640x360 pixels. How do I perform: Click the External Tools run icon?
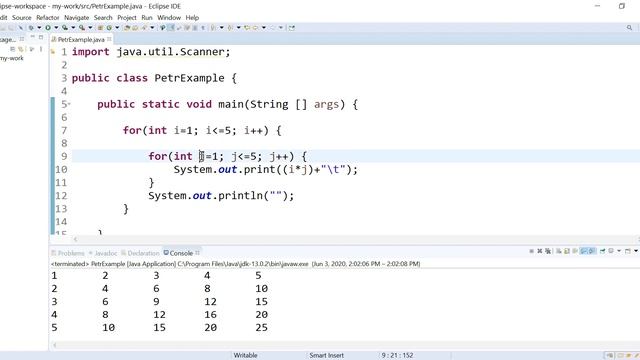82,28
